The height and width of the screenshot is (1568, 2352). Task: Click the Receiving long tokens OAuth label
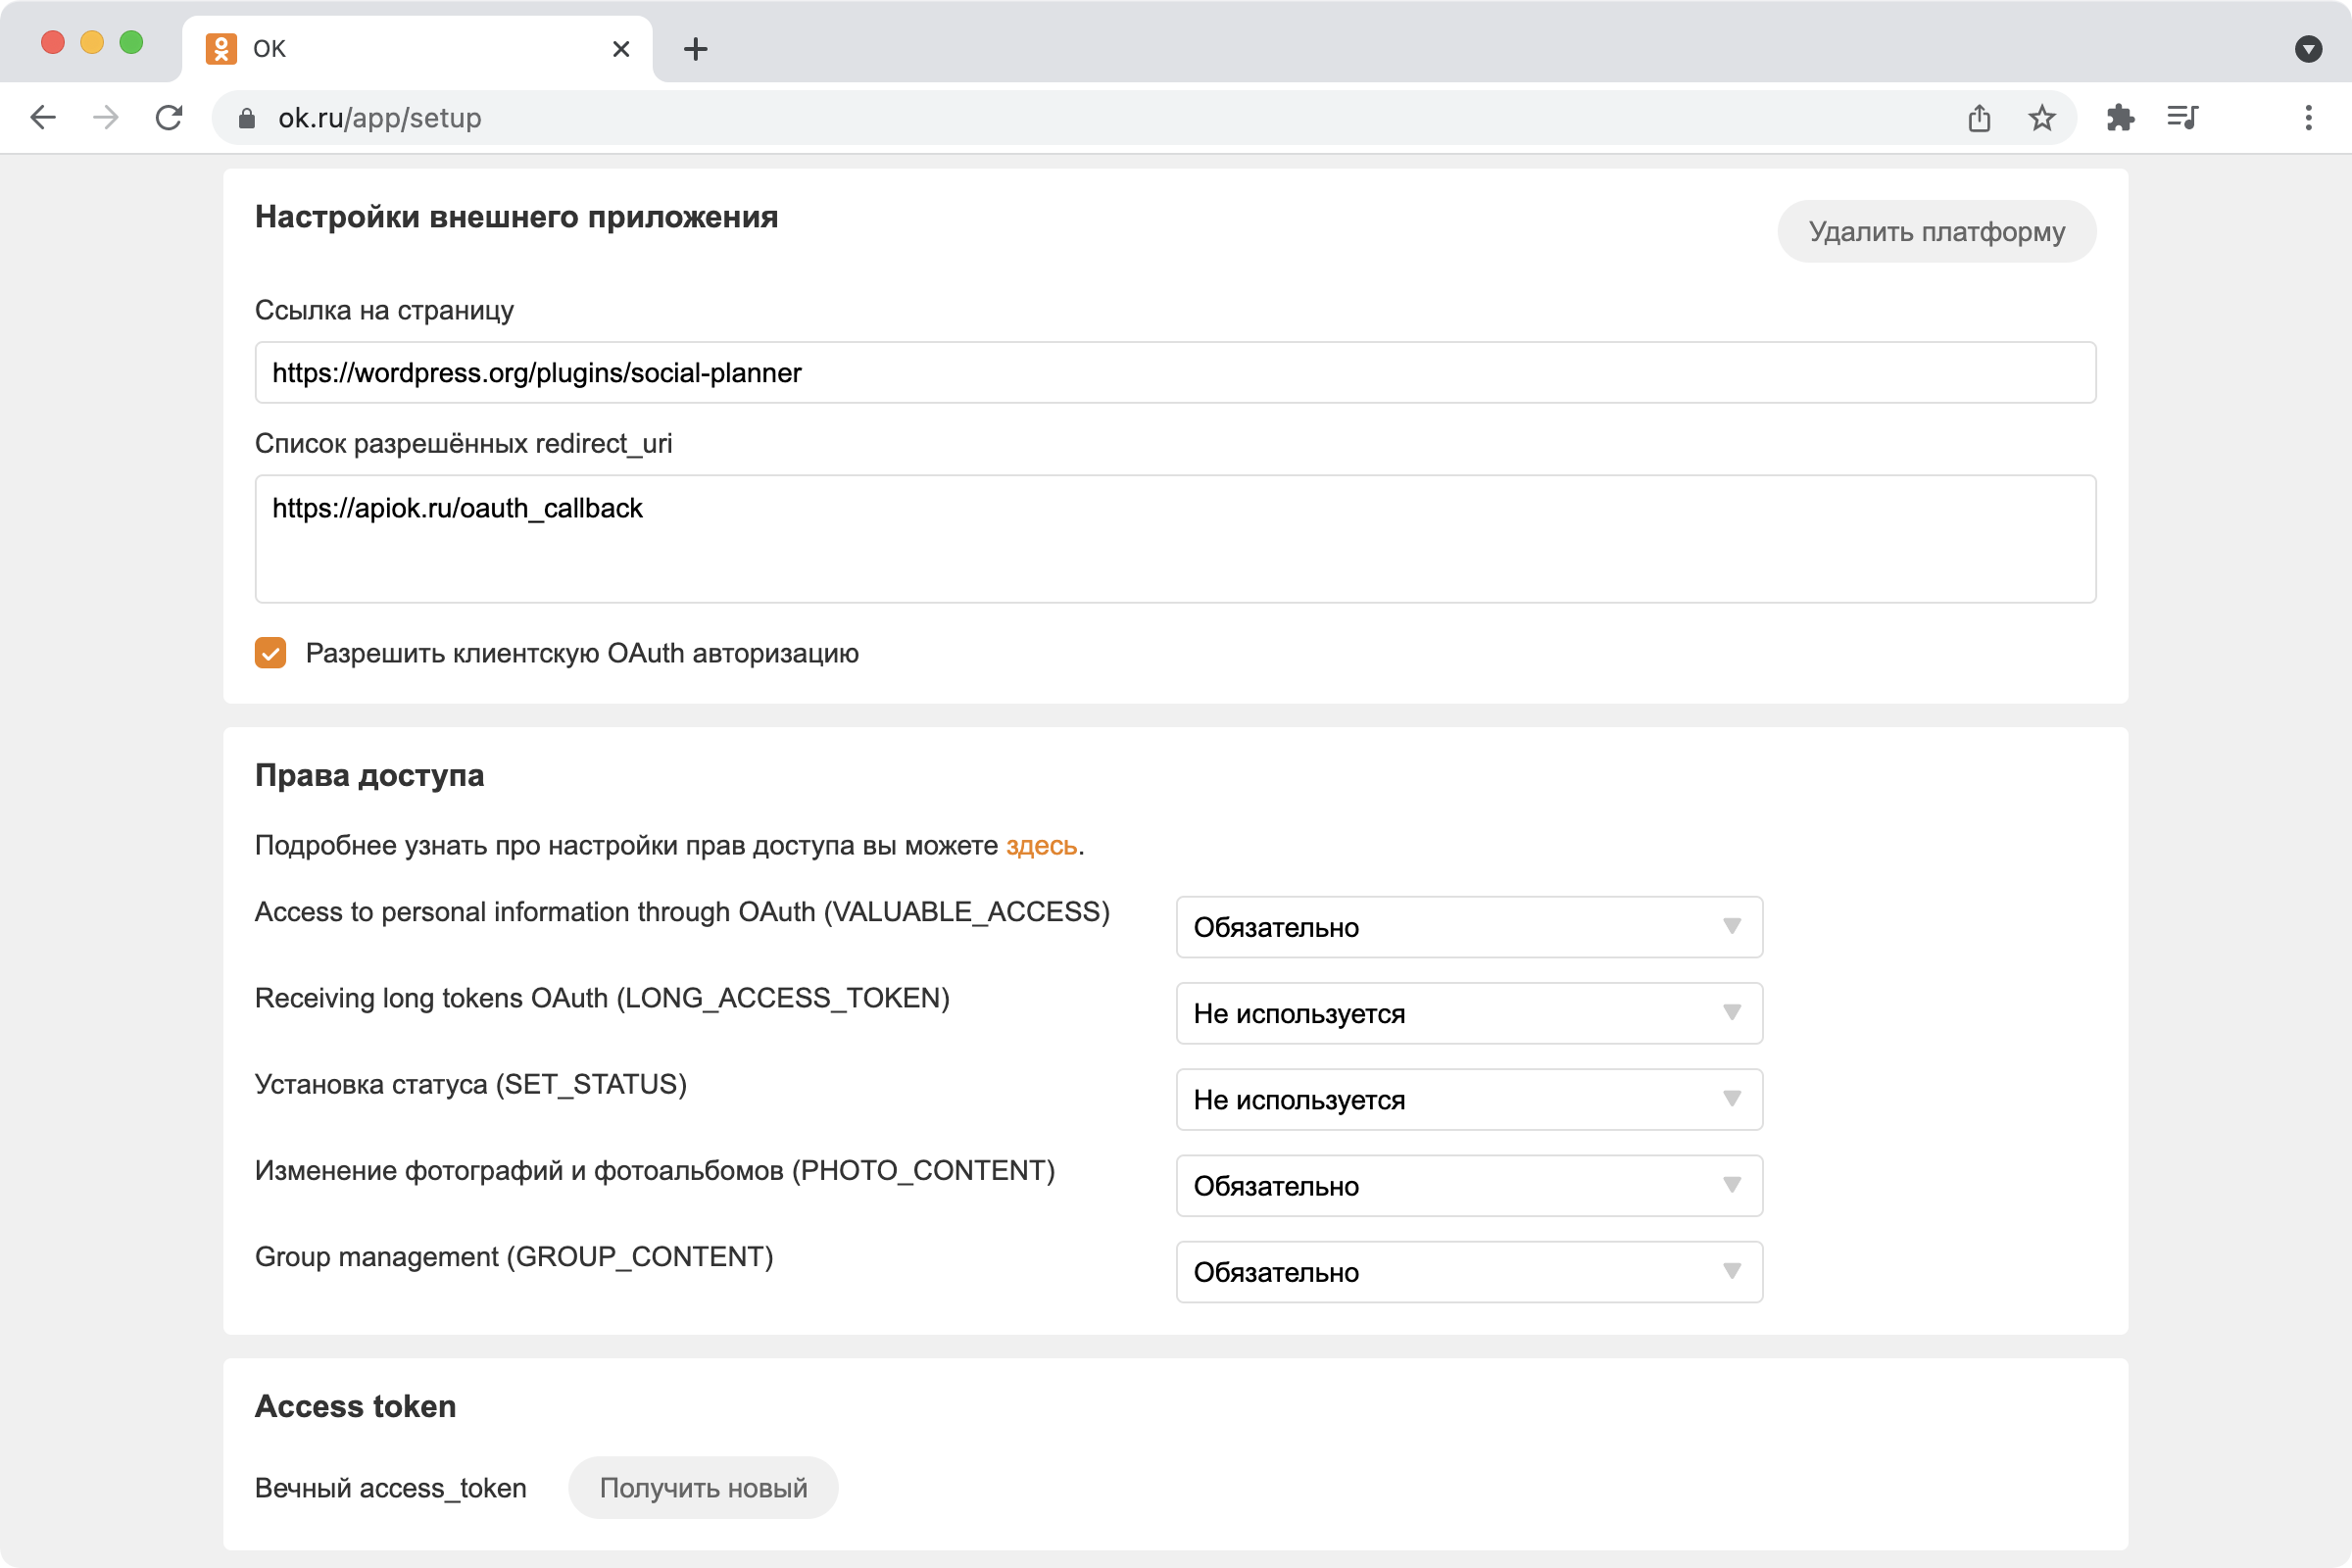pos(602,998)
